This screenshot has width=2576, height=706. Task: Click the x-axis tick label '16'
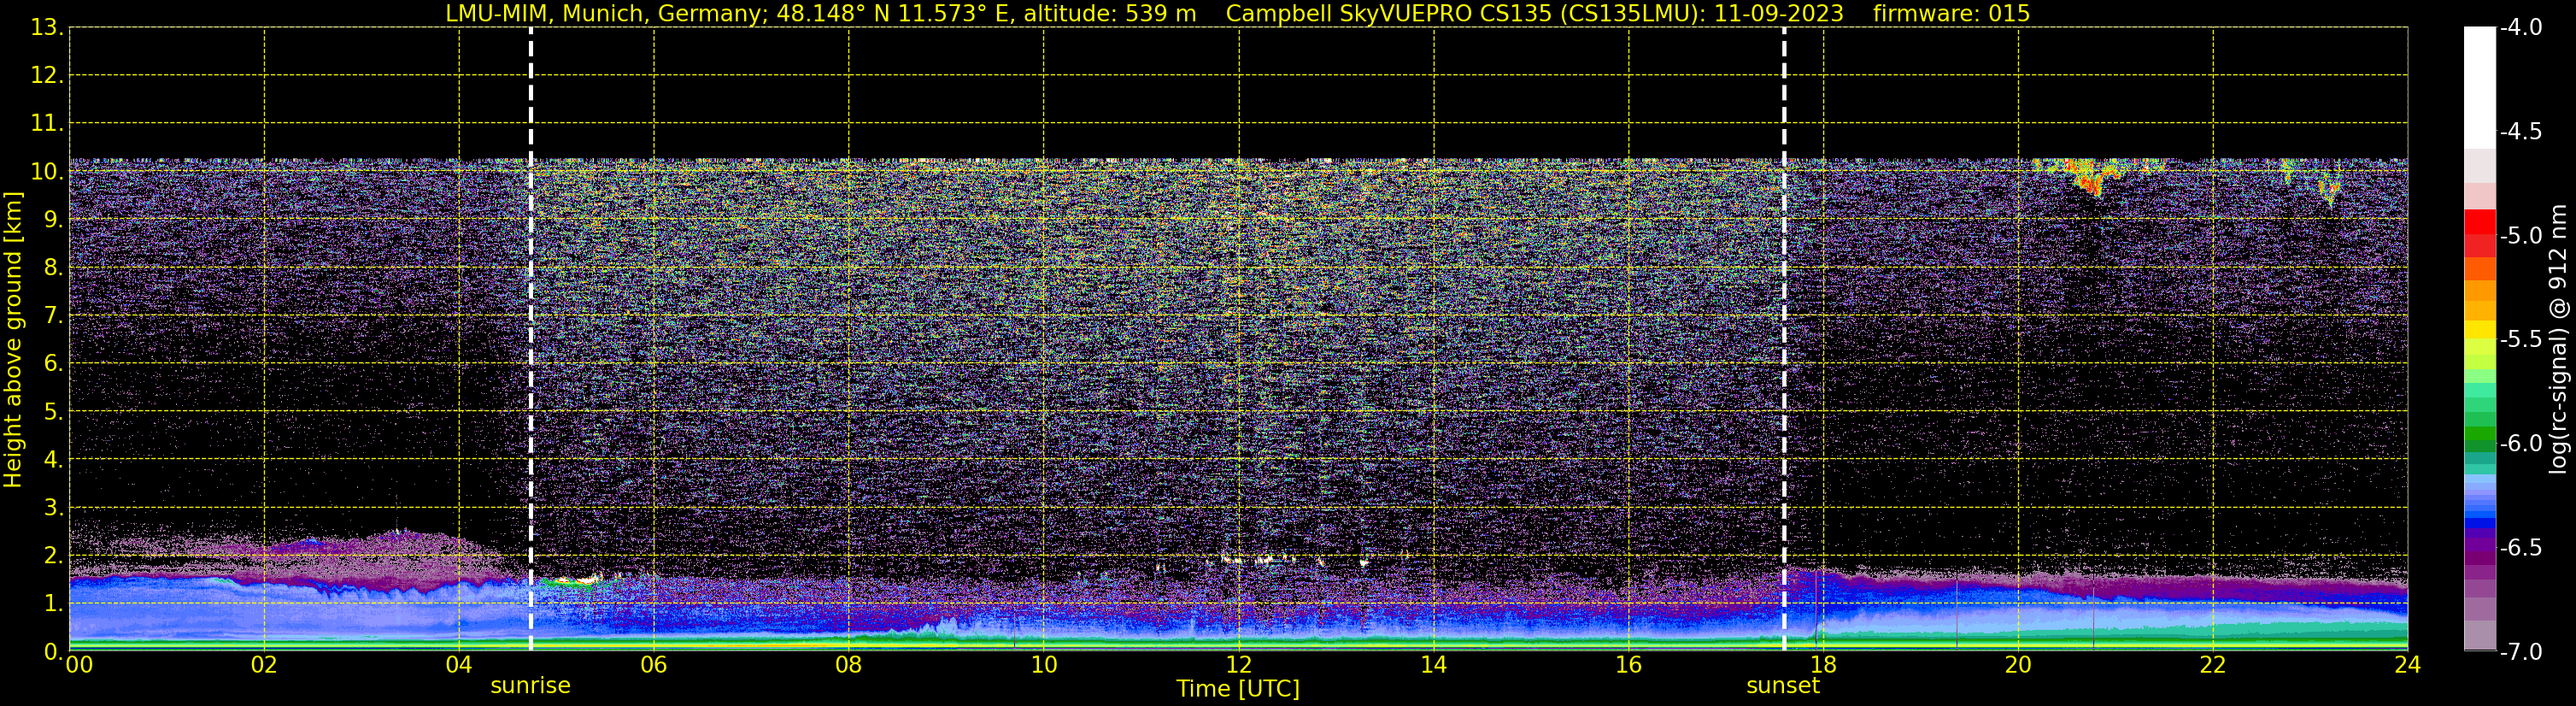click(x=1629, y=665)
